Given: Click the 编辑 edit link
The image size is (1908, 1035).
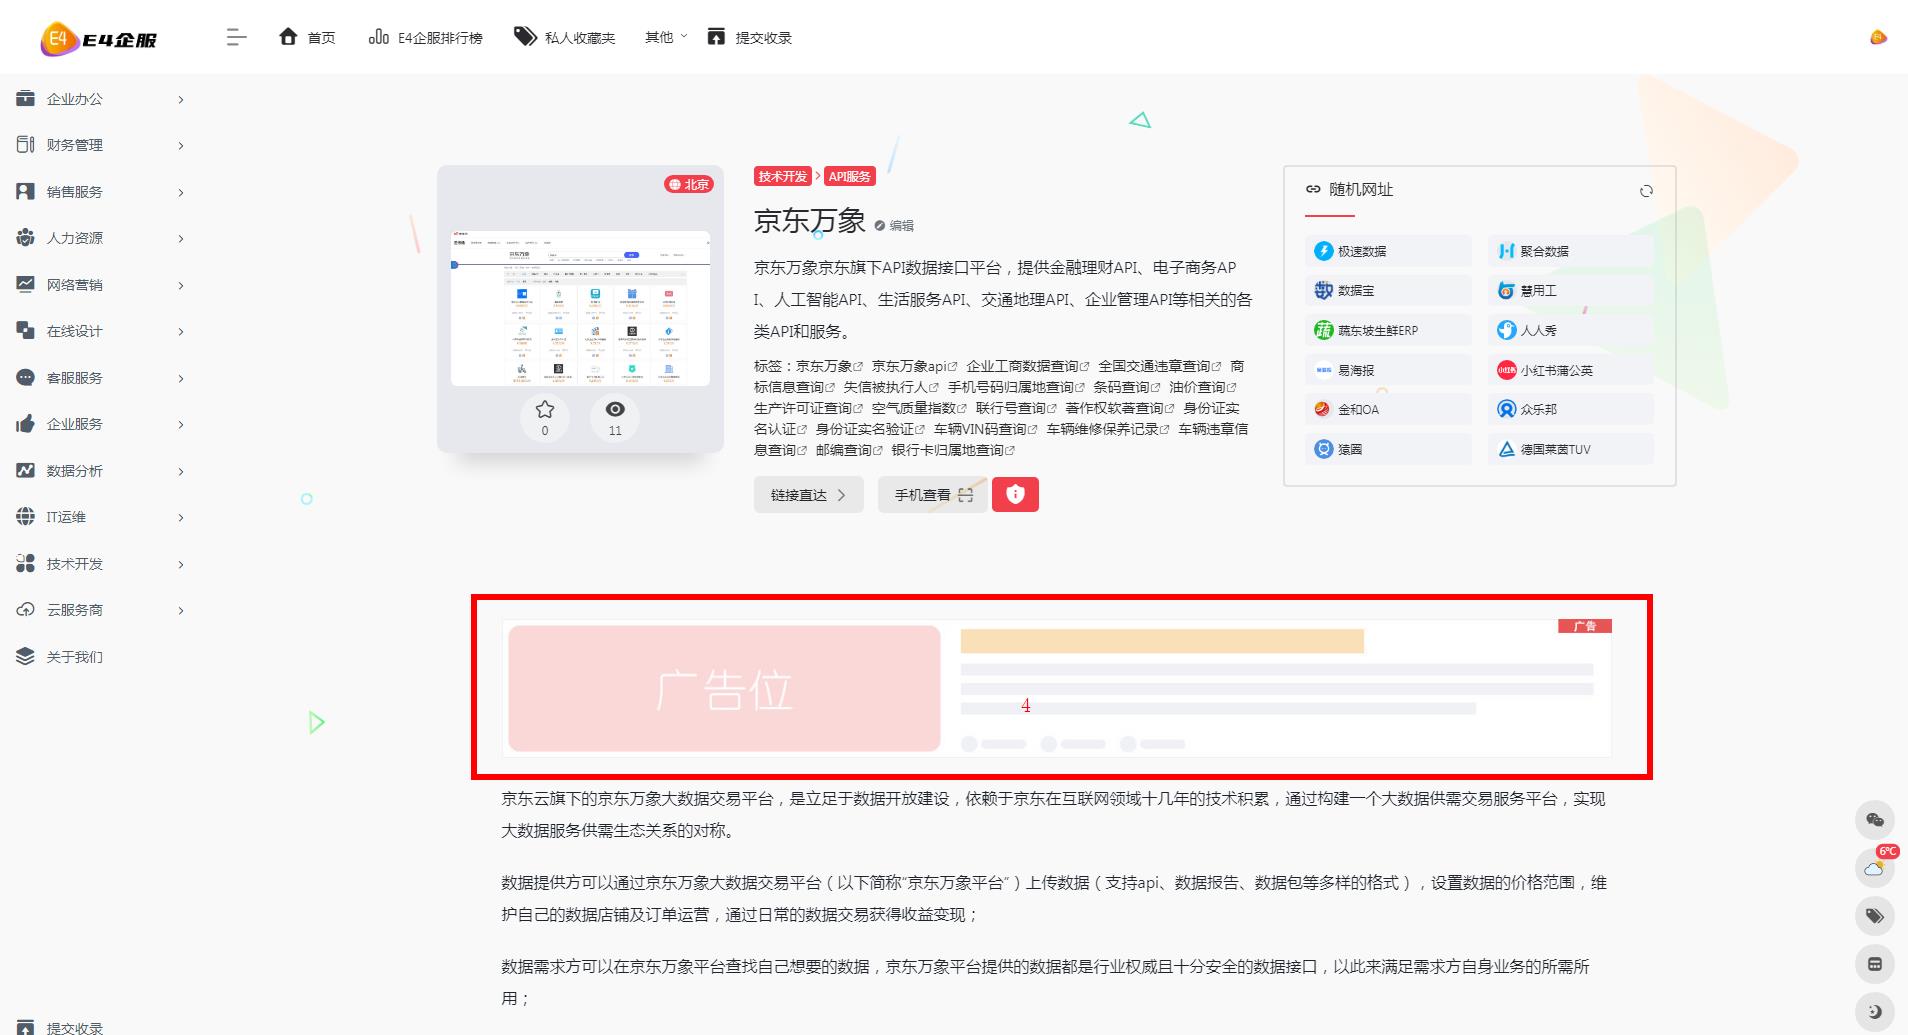Looking at the screenshot, I should (x=894, y=226).
